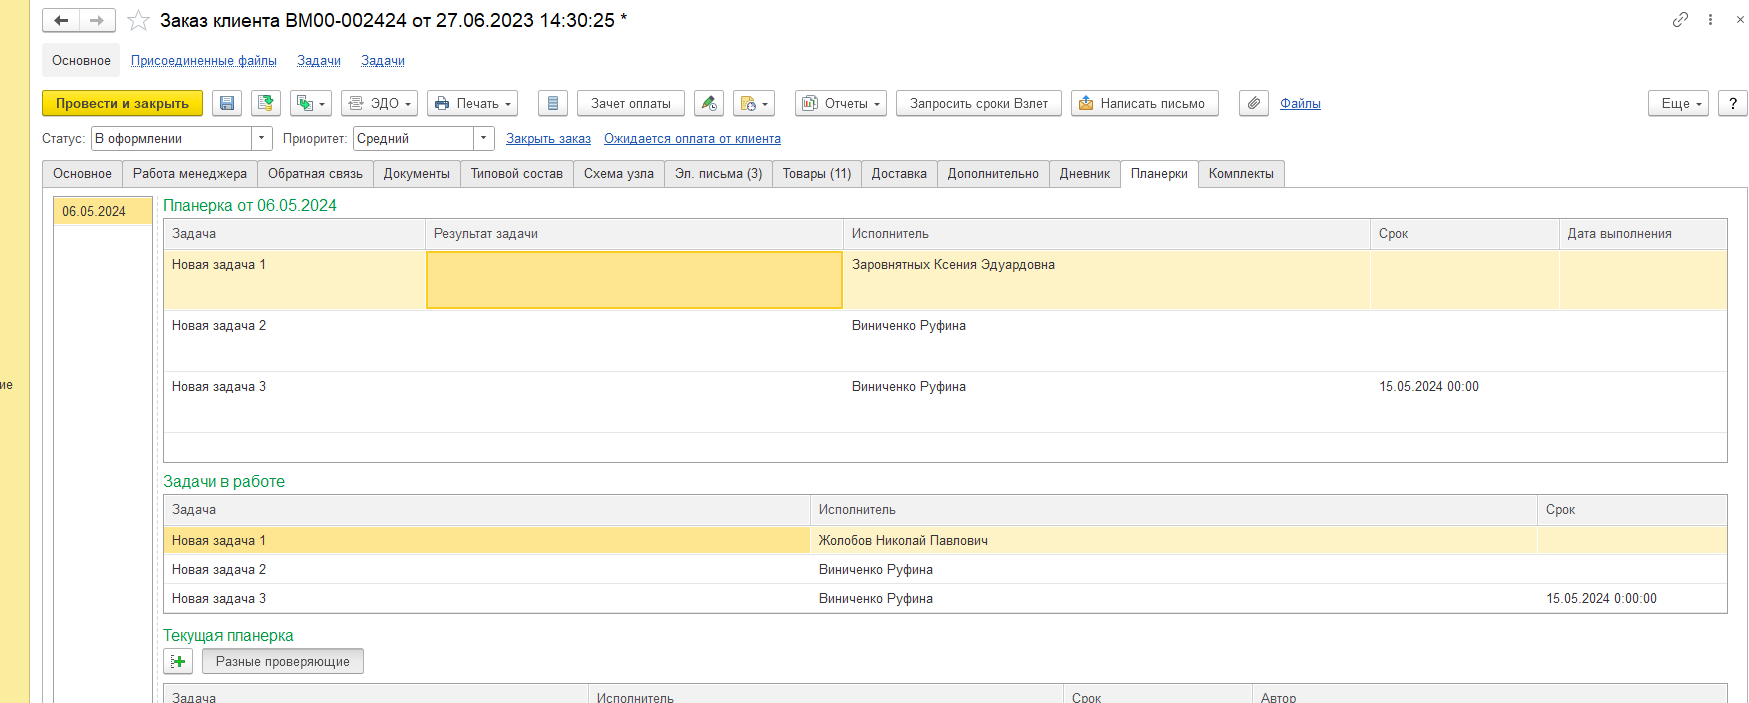Screen dimensions: 1749x703
Task: Open the ЭДО dropdown menu
Action: tap(379, 103)
